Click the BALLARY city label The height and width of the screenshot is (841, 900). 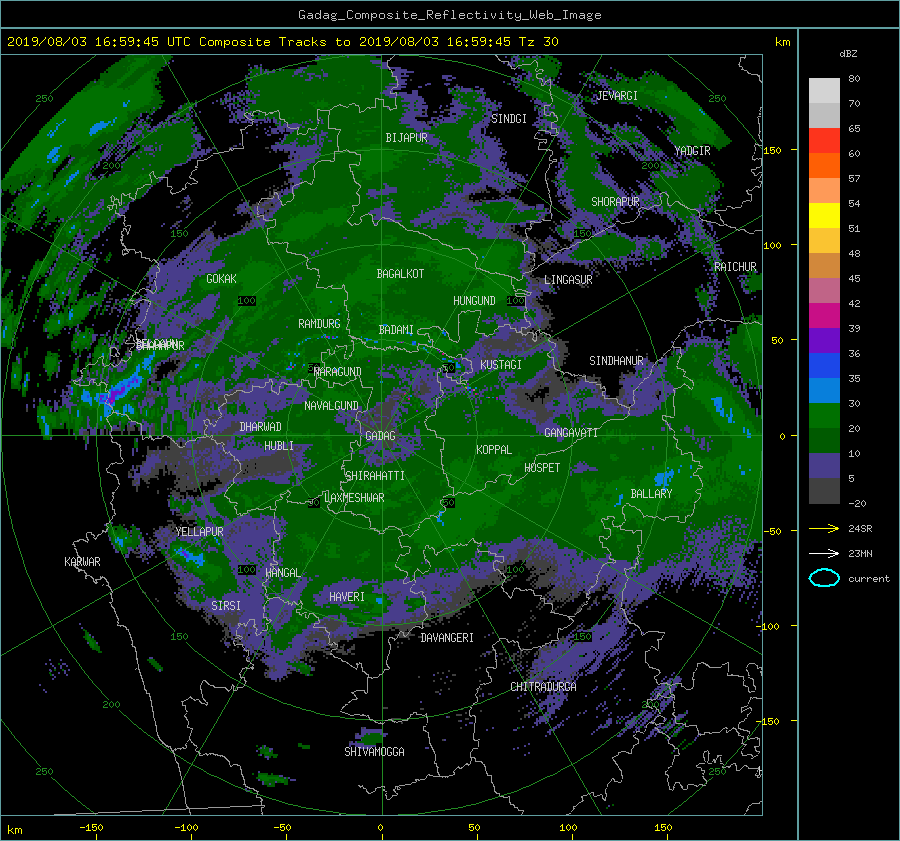(651, 494)
